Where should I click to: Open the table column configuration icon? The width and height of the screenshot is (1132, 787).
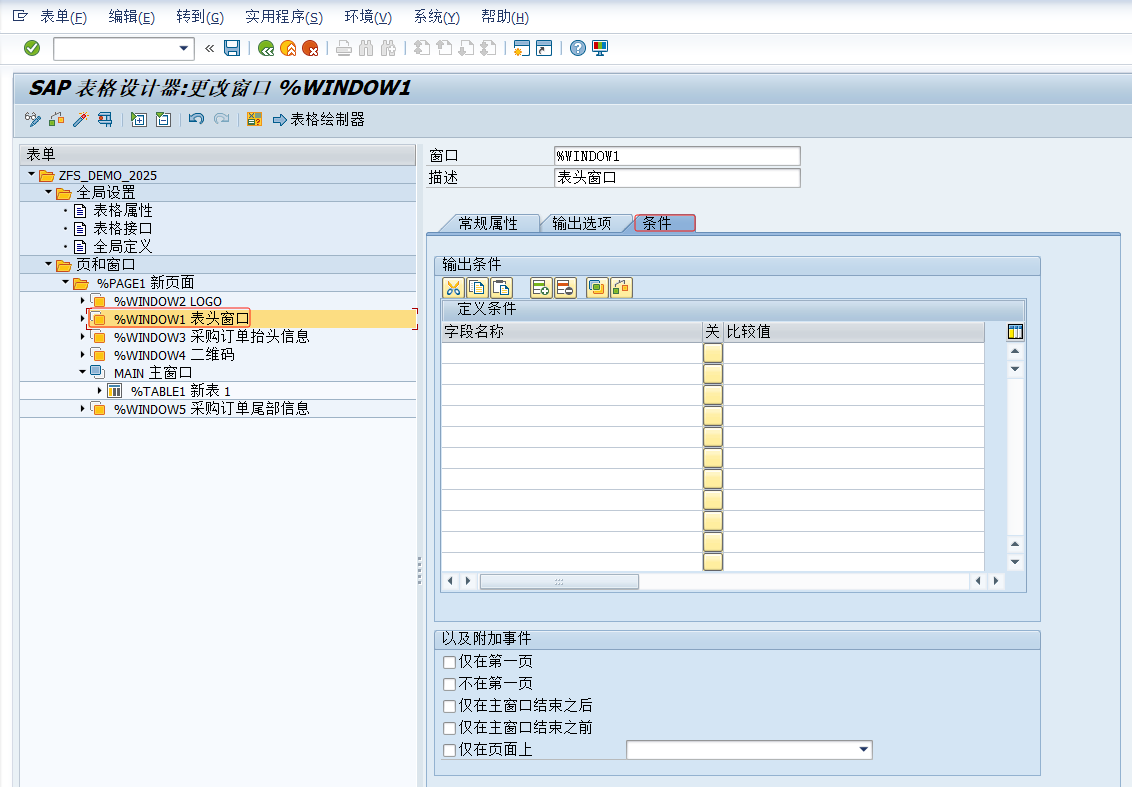pos(1015,332)
